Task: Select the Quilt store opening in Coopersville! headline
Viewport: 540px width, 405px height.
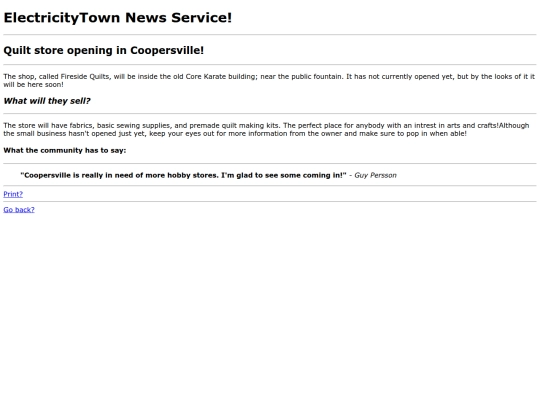Action: point(104,50)
